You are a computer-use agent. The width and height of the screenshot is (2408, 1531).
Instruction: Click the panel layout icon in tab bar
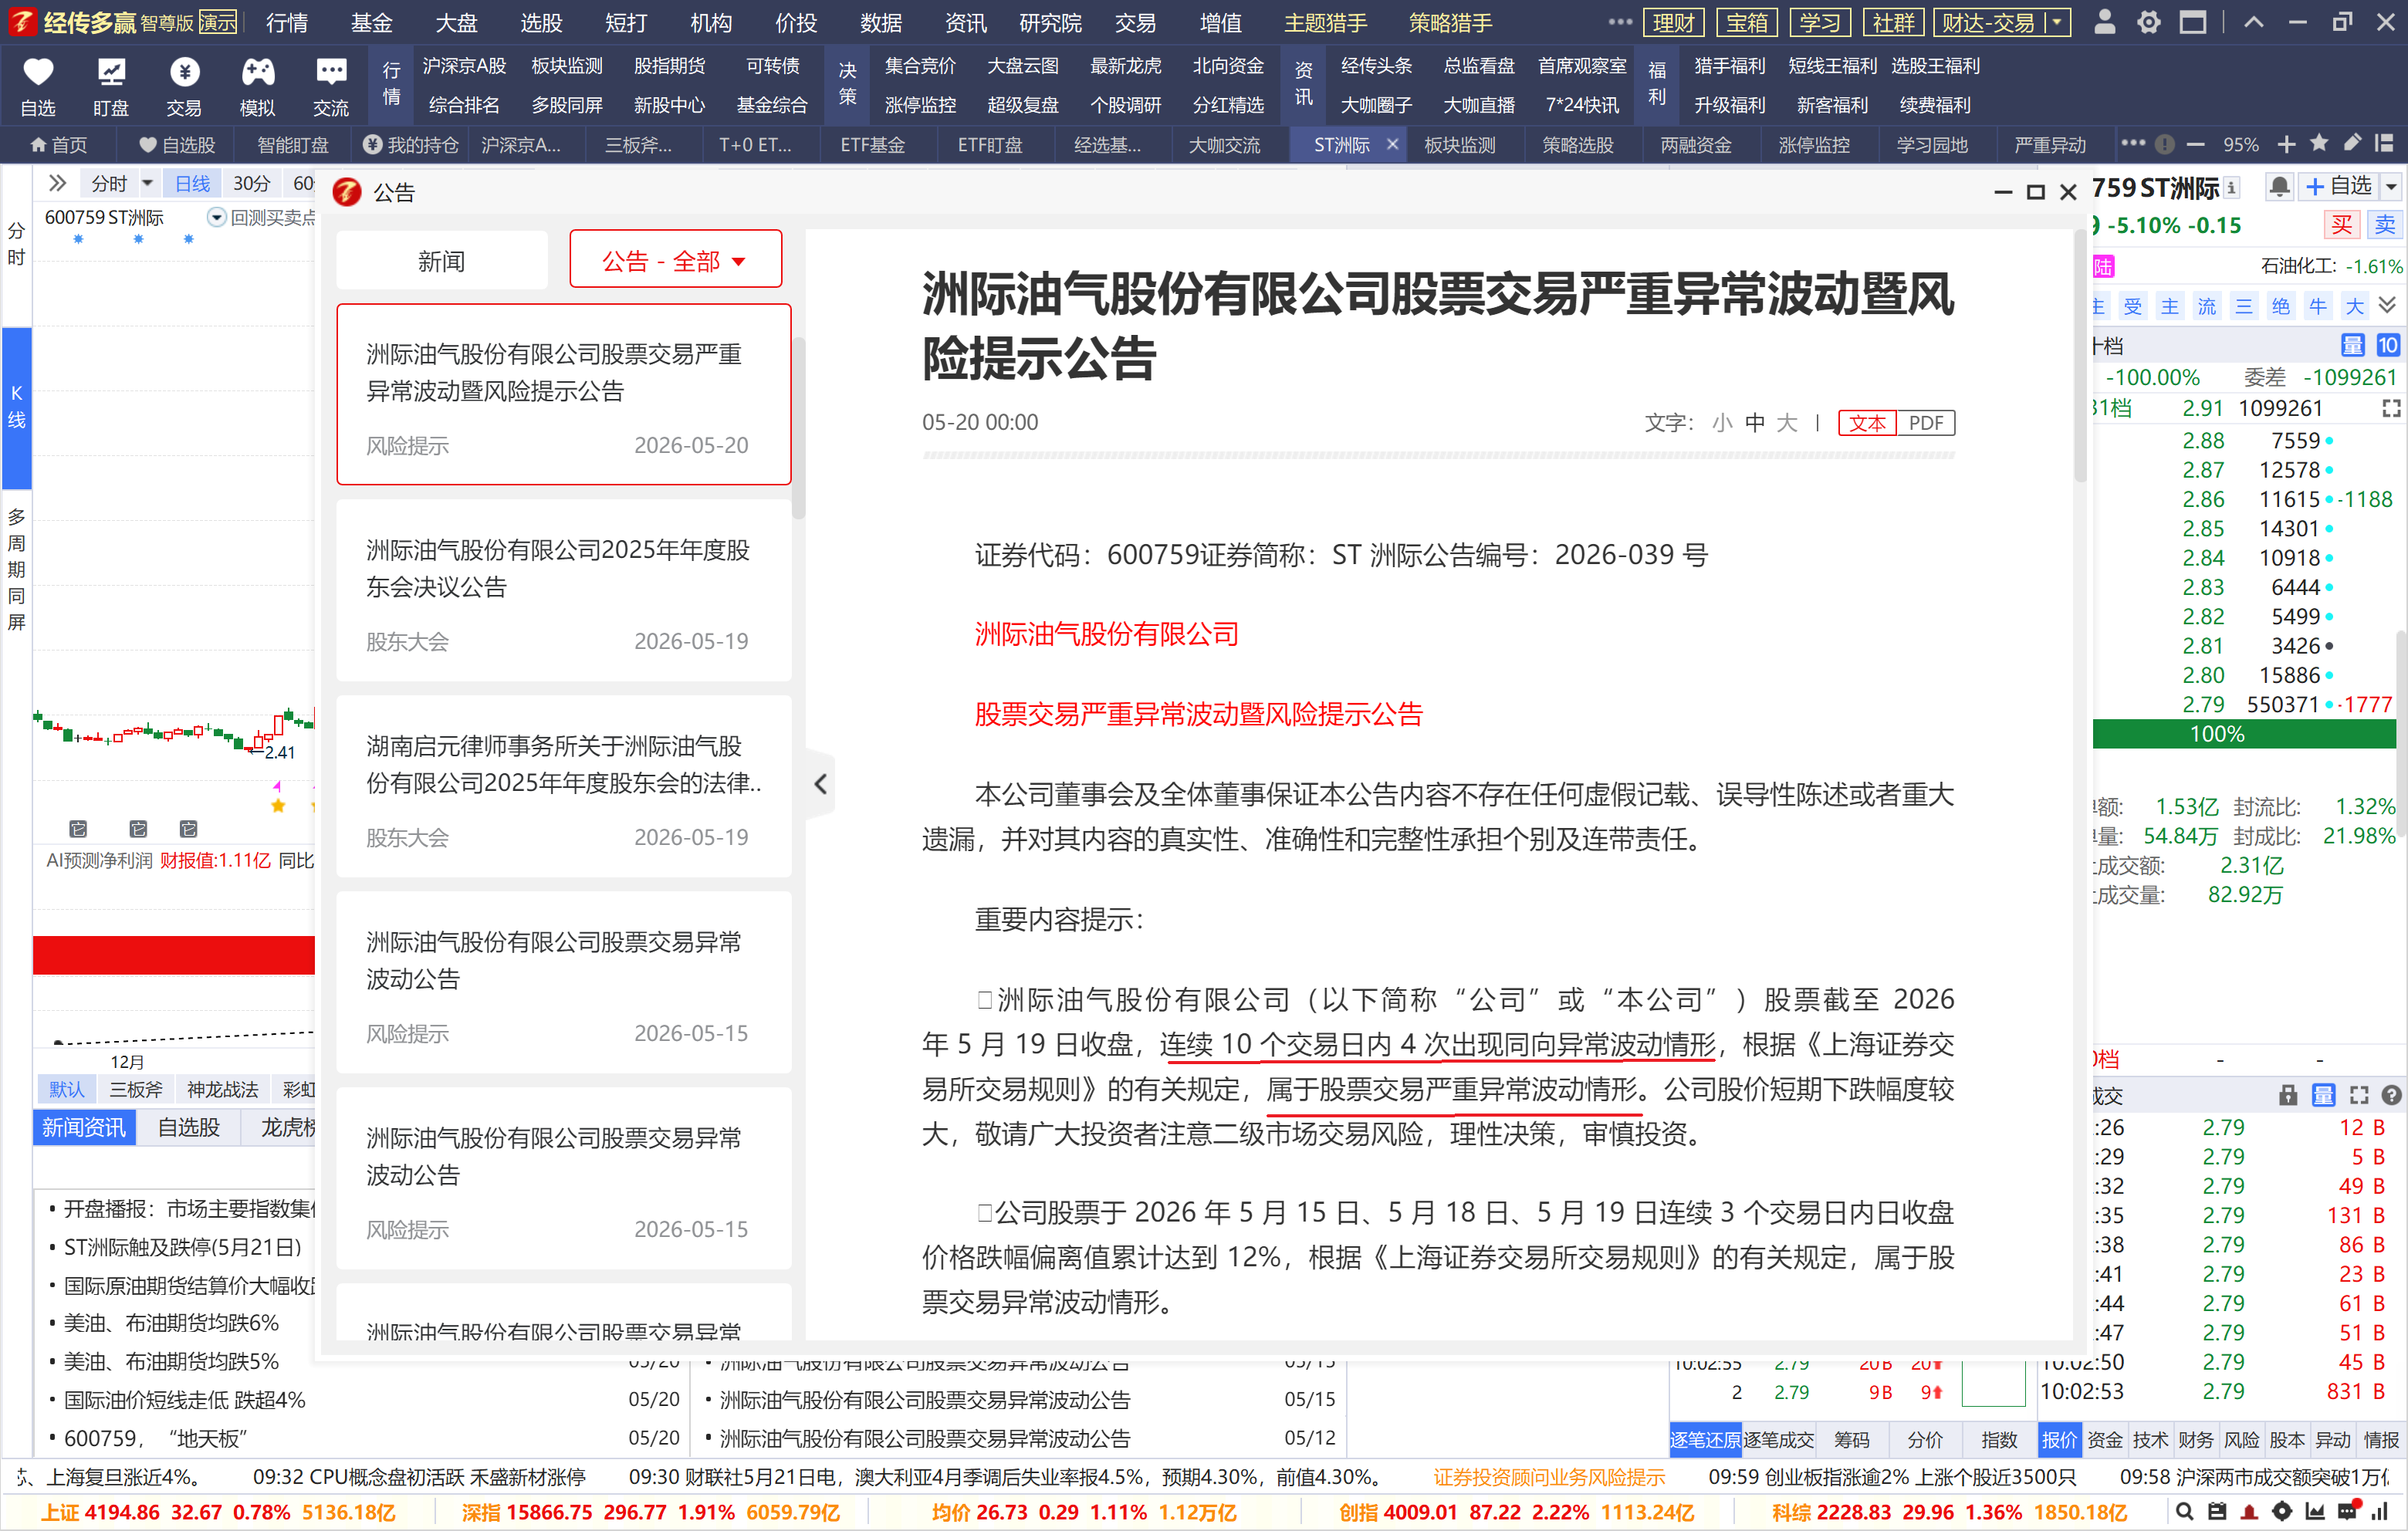[x=2385, y=143]
